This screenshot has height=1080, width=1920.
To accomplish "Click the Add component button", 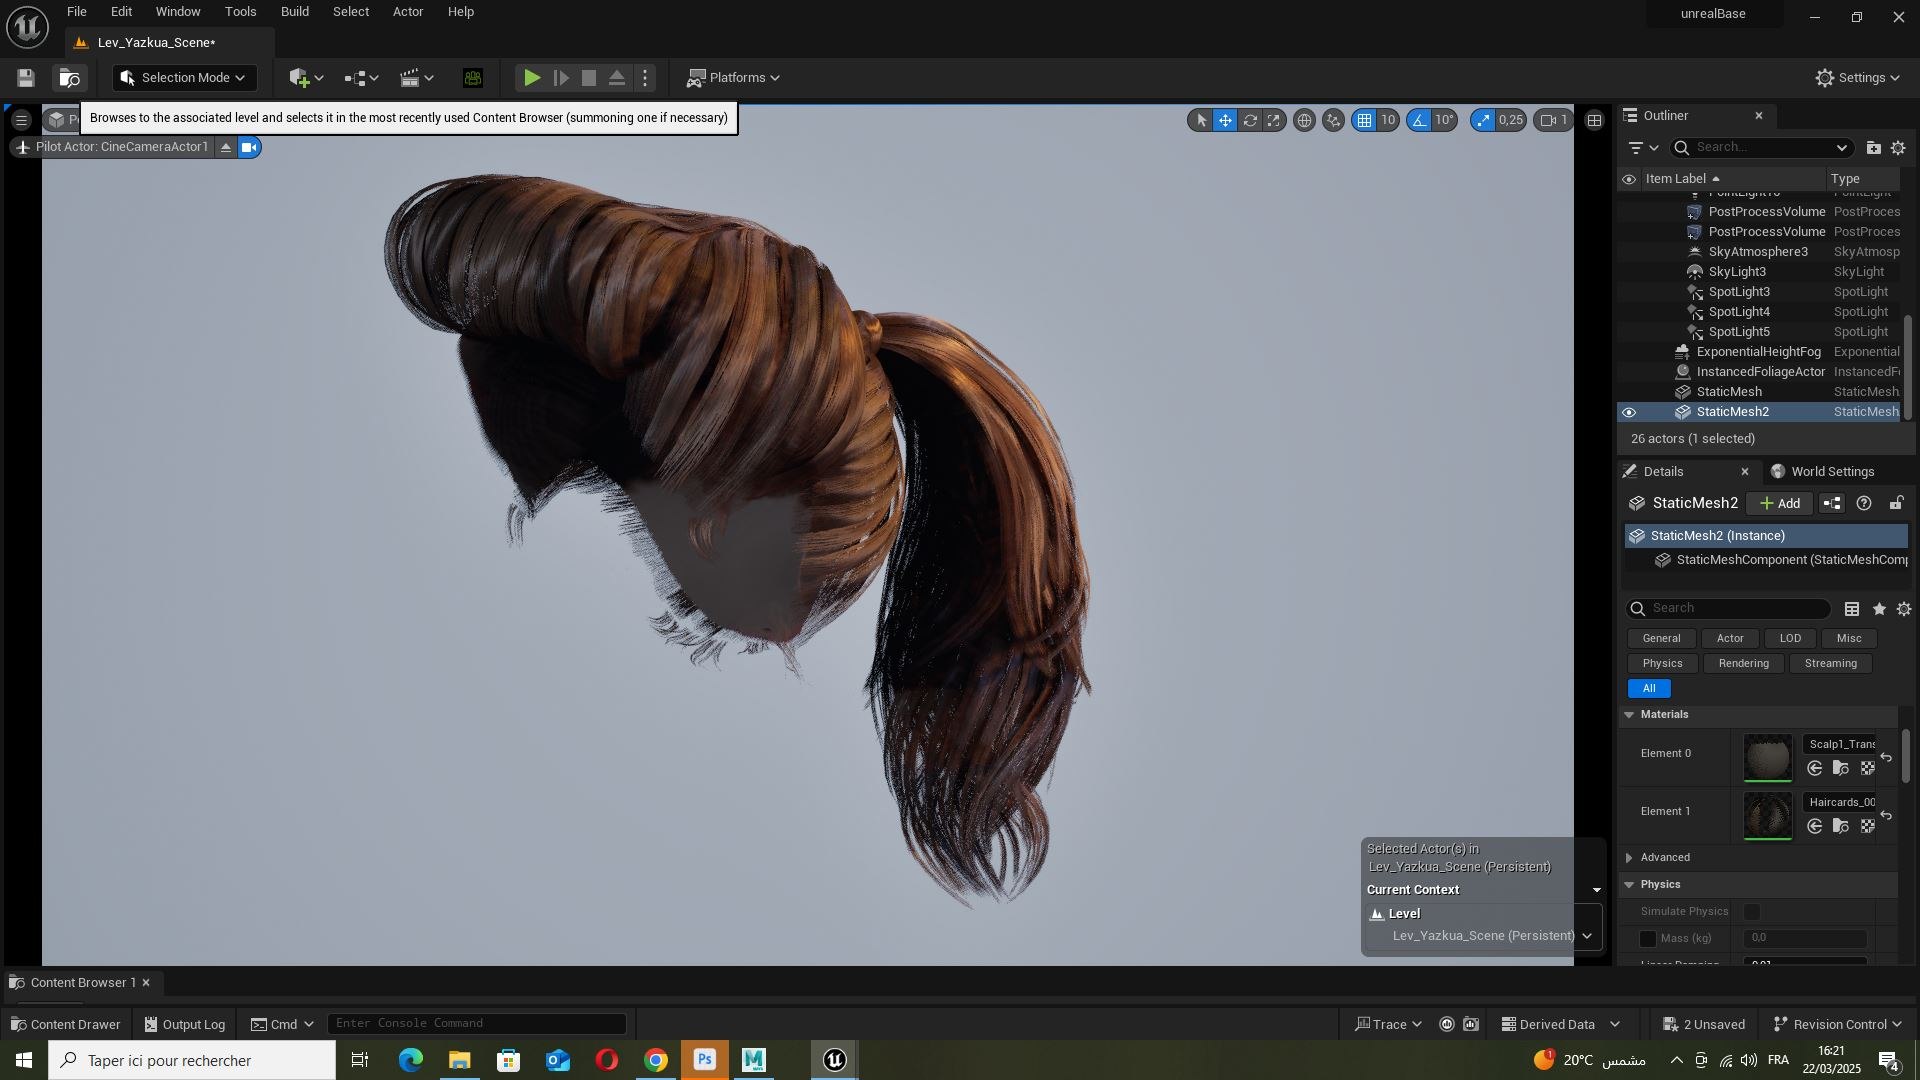I will tap(1781, 504).
